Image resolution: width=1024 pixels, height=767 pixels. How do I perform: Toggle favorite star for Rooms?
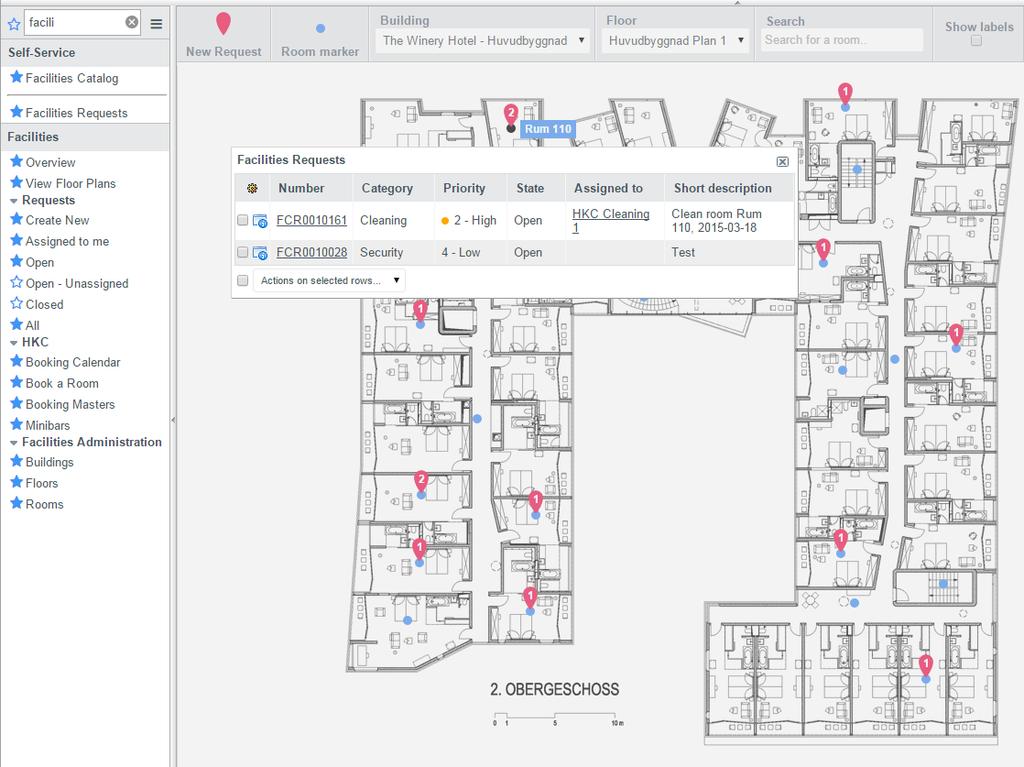[16, 503]
